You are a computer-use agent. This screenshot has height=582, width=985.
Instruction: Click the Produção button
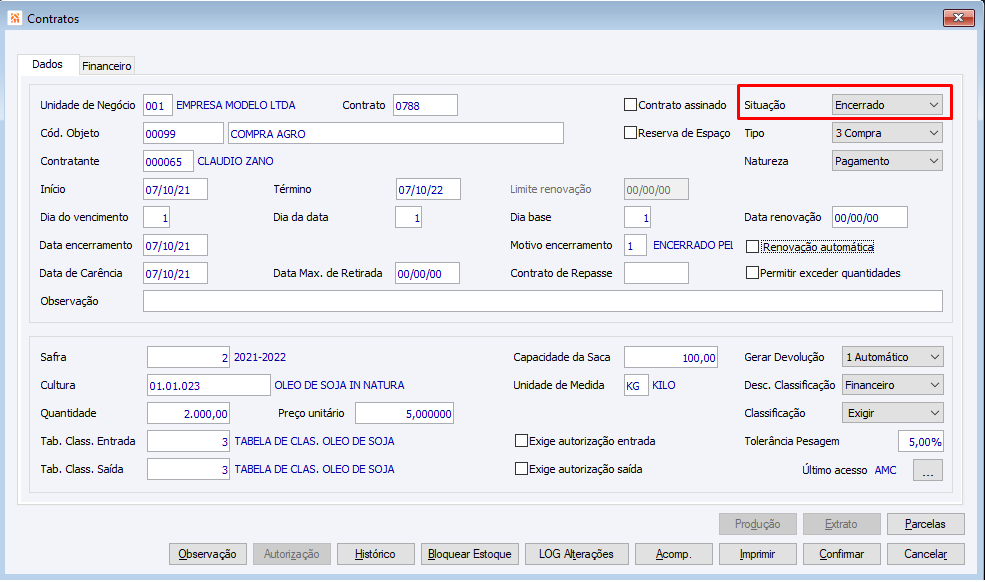click(x=758, y=524)
